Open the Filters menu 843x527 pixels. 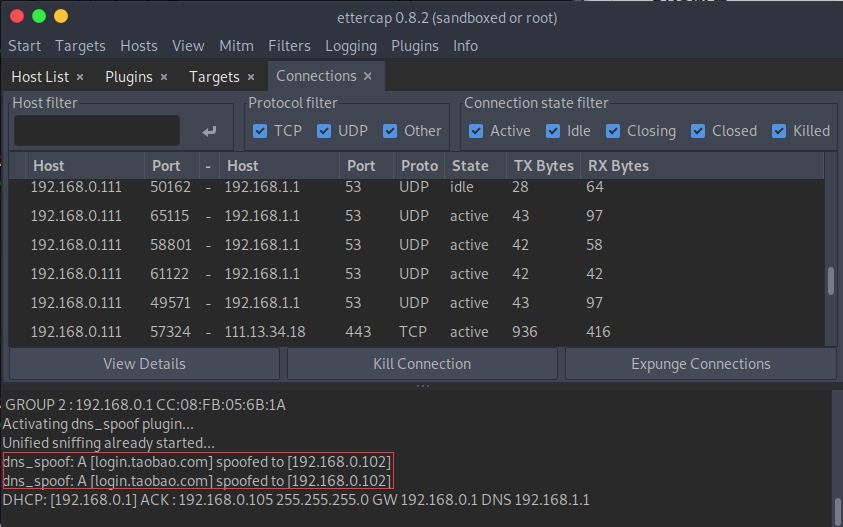coord(289,46)
